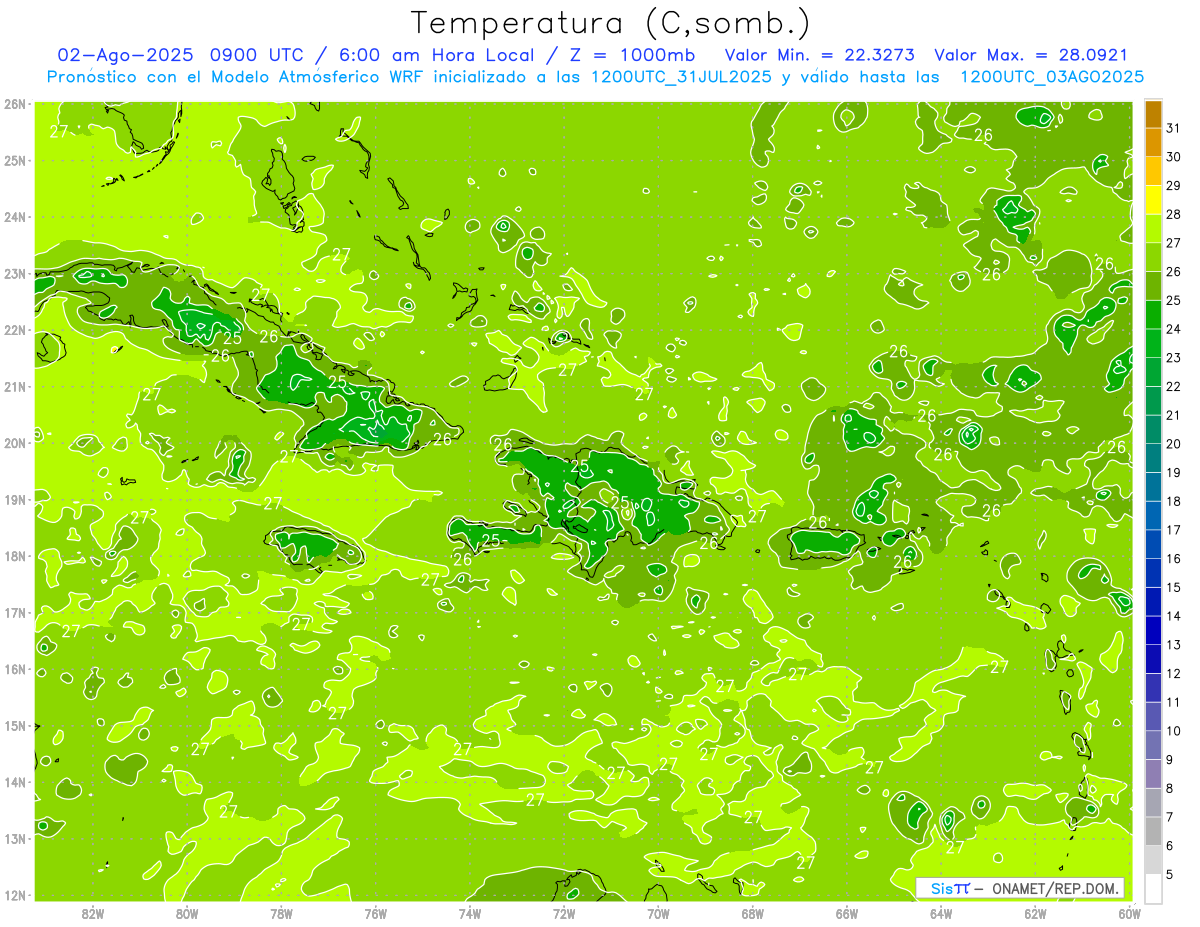
Task: Click the color scale label '5'
Action: (x=1170, y=874)
